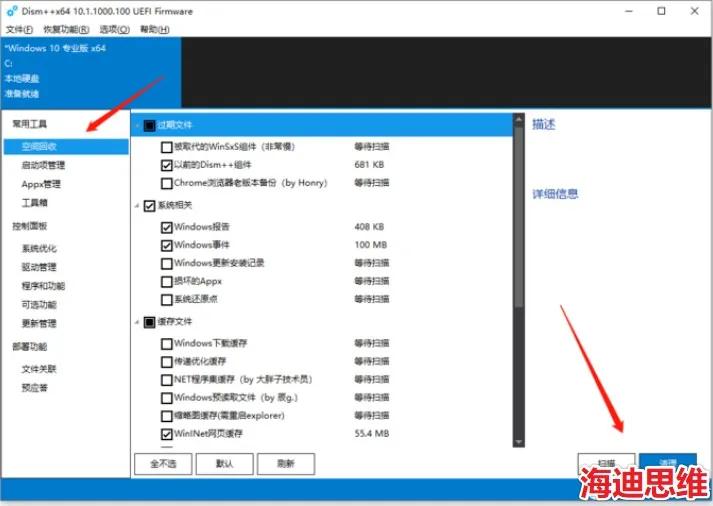Collapse the 过期文件 group arrow

tap(137, 125)
